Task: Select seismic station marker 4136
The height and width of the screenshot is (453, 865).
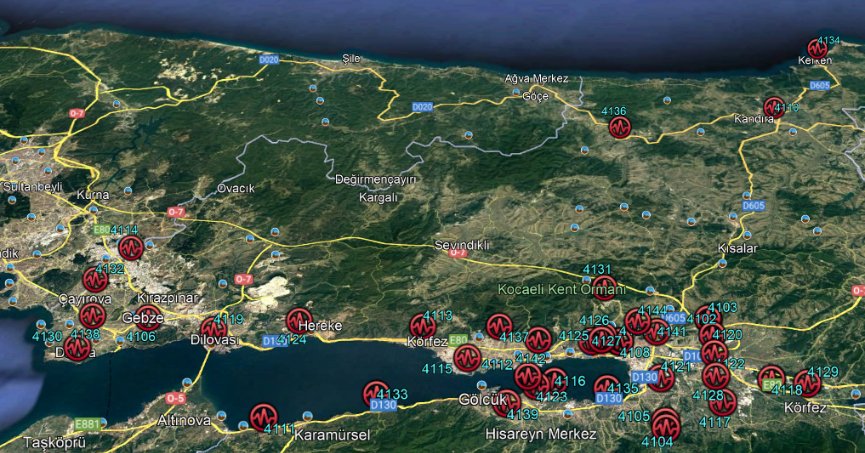Action: click(x=620, y=127)
